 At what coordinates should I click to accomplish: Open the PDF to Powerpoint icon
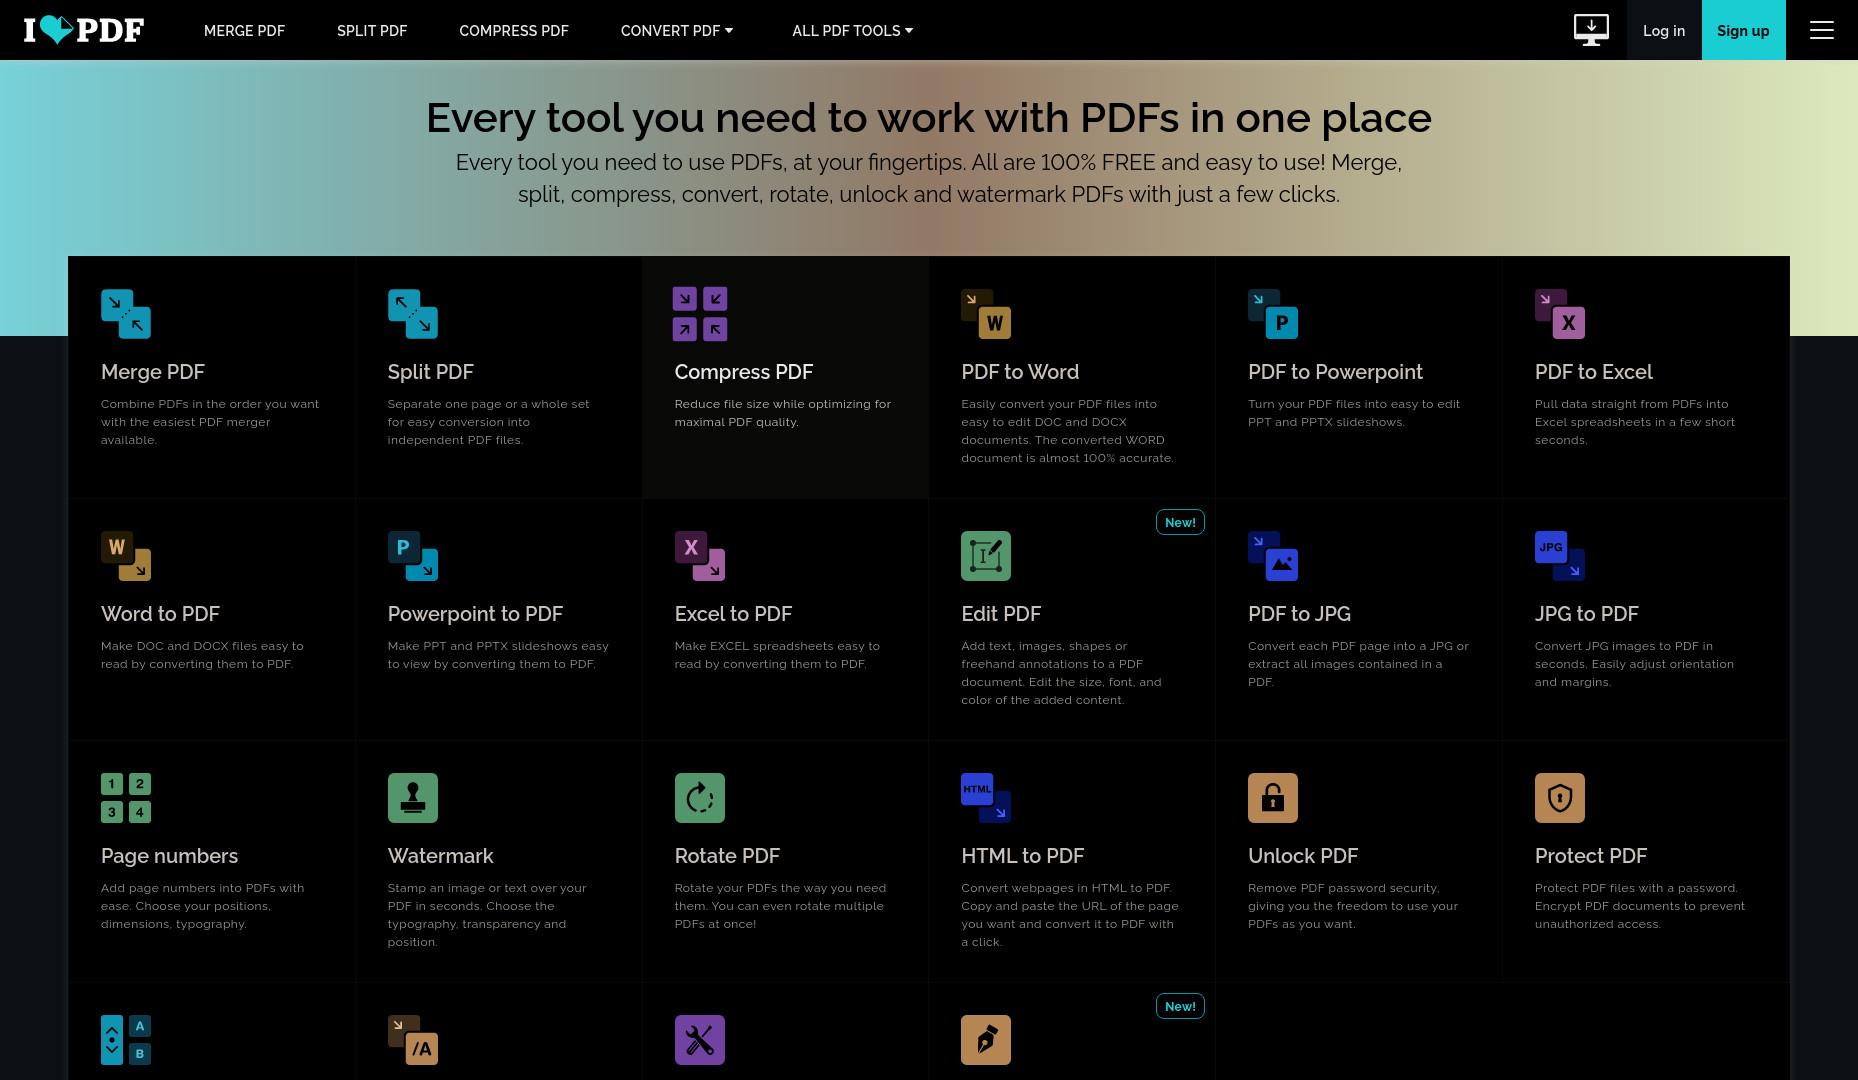click(x=1273, y=314)
